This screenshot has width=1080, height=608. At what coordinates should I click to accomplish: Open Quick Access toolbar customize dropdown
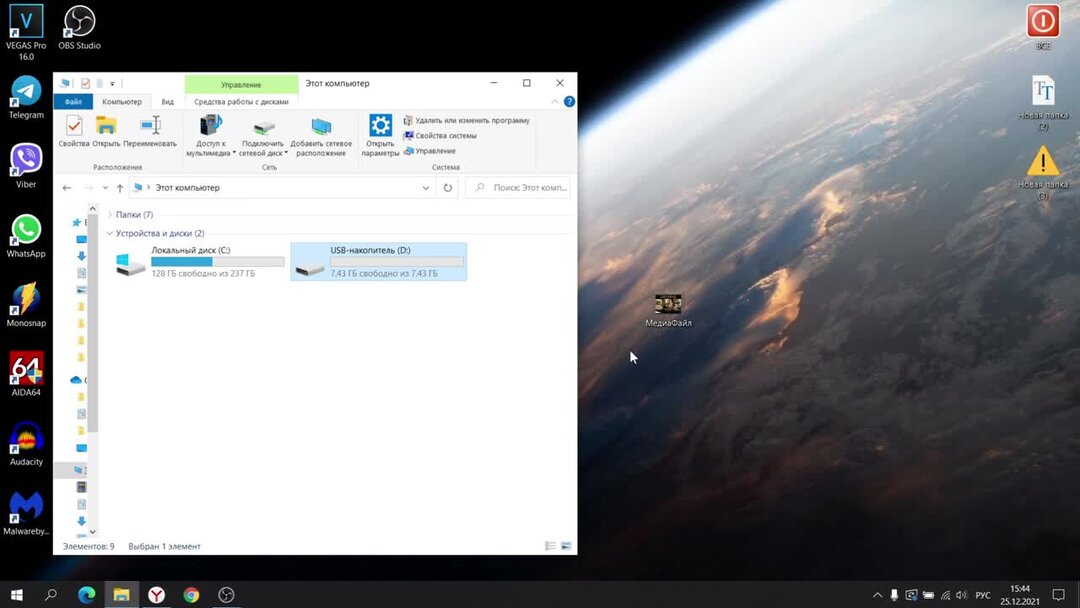click(x=112, y=83)
